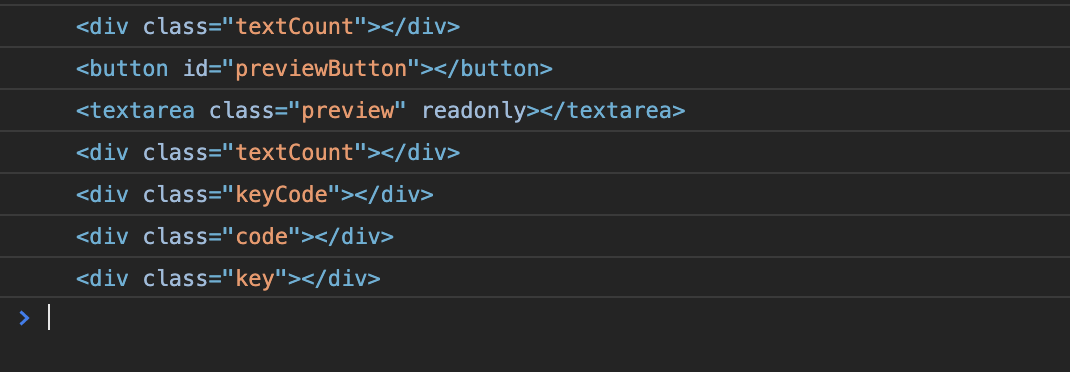Click the "previewButton" id attribute value

click(x=328, y=68)
